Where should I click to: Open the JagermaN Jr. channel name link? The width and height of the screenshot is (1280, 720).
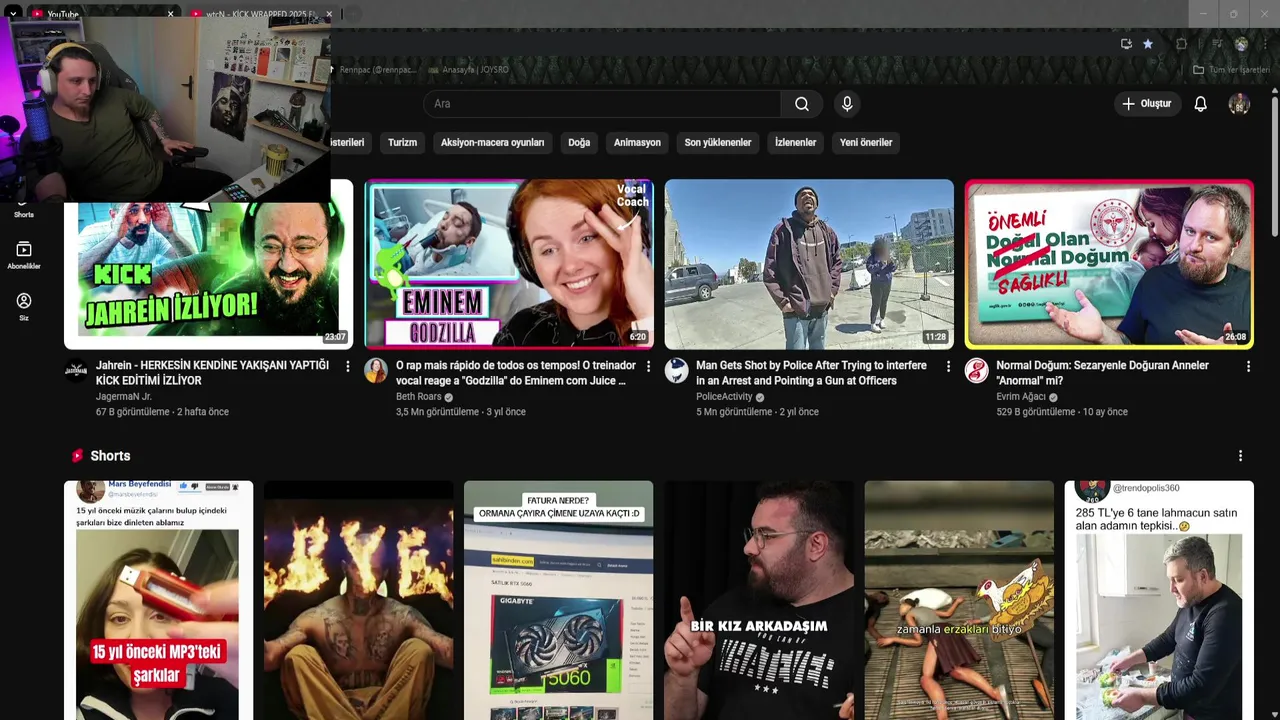pos(124,397)
